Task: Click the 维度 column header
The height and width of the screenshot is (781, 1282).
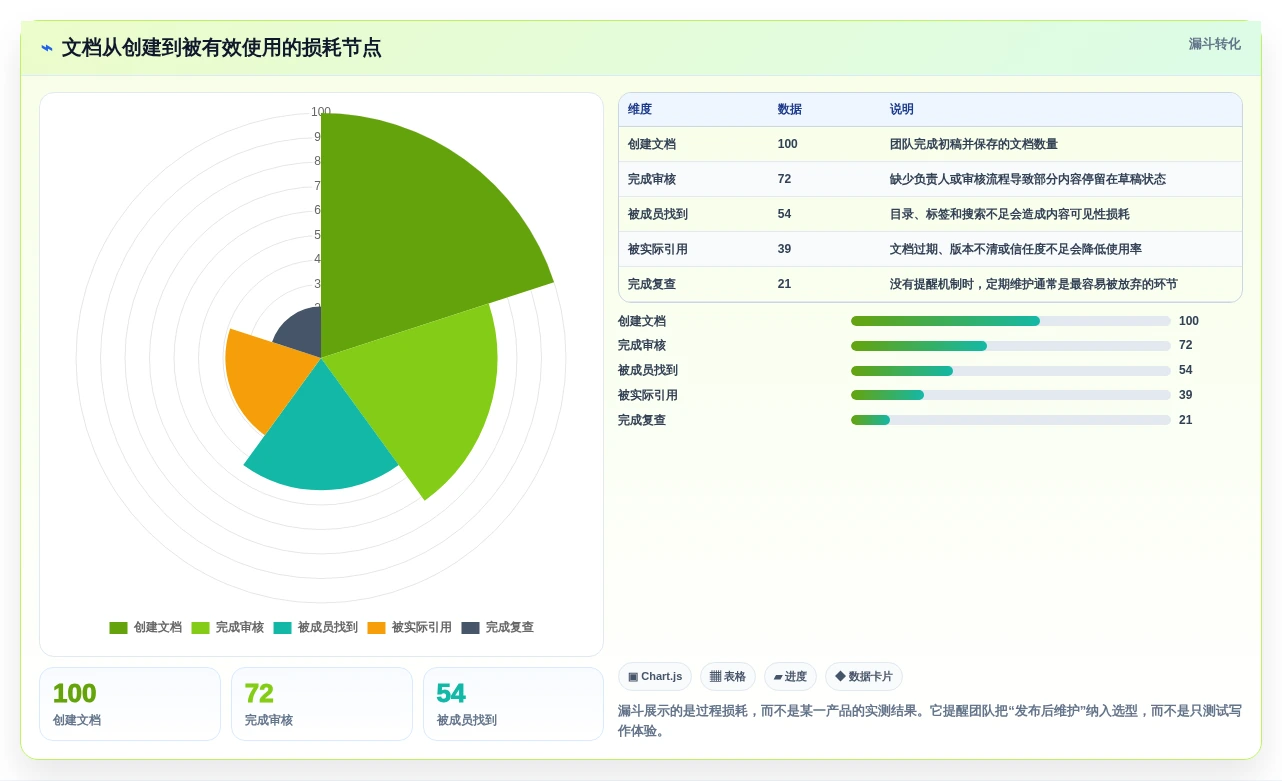Action: click(640, 110)
